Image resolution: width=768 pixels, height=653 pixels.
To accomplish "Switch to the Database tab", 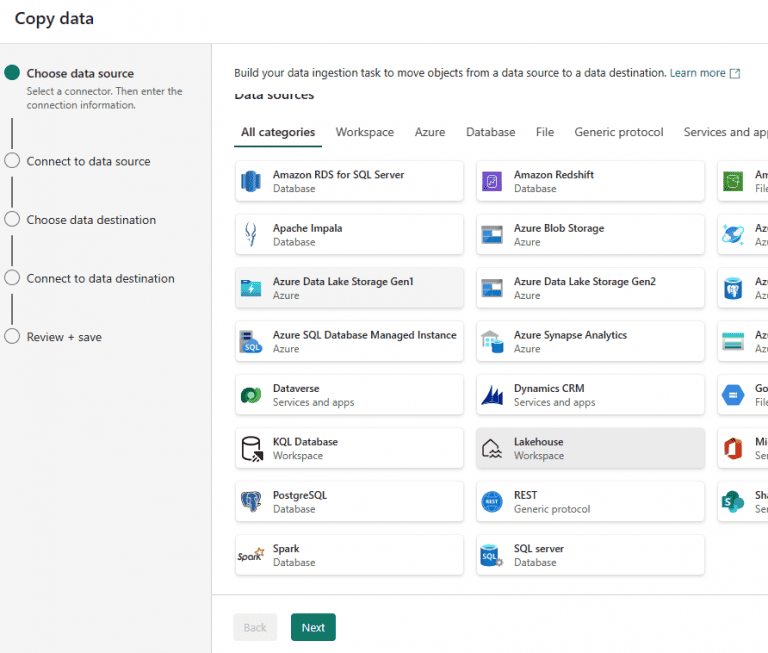I will coord(490,132).
